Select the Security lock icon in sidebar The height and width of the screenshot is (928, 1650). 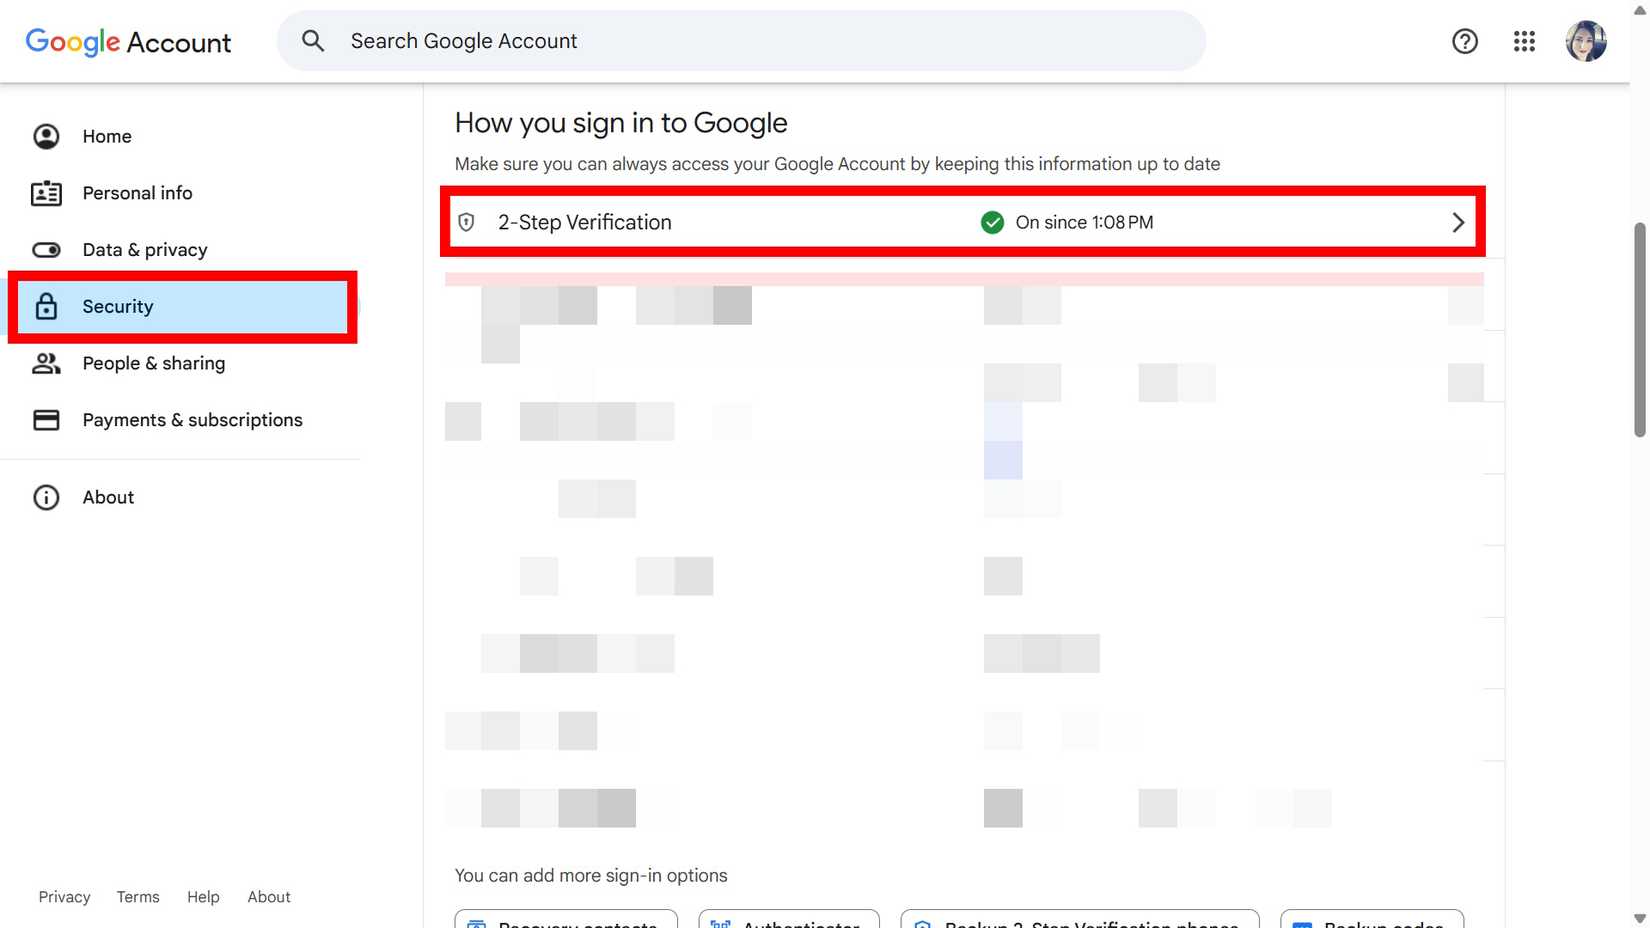pos(46,307)
